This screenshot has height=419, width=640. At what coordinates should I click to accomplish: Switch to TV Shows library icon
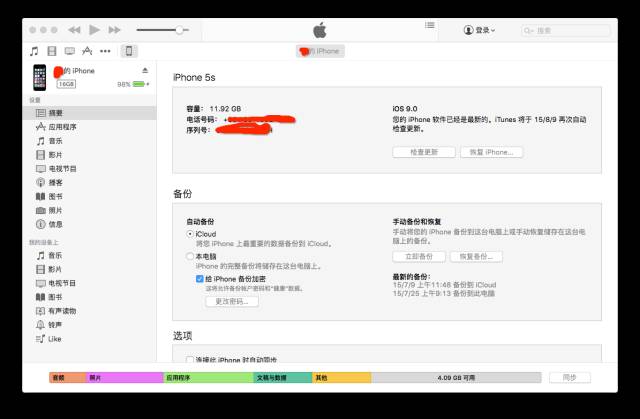pos(70,51)
